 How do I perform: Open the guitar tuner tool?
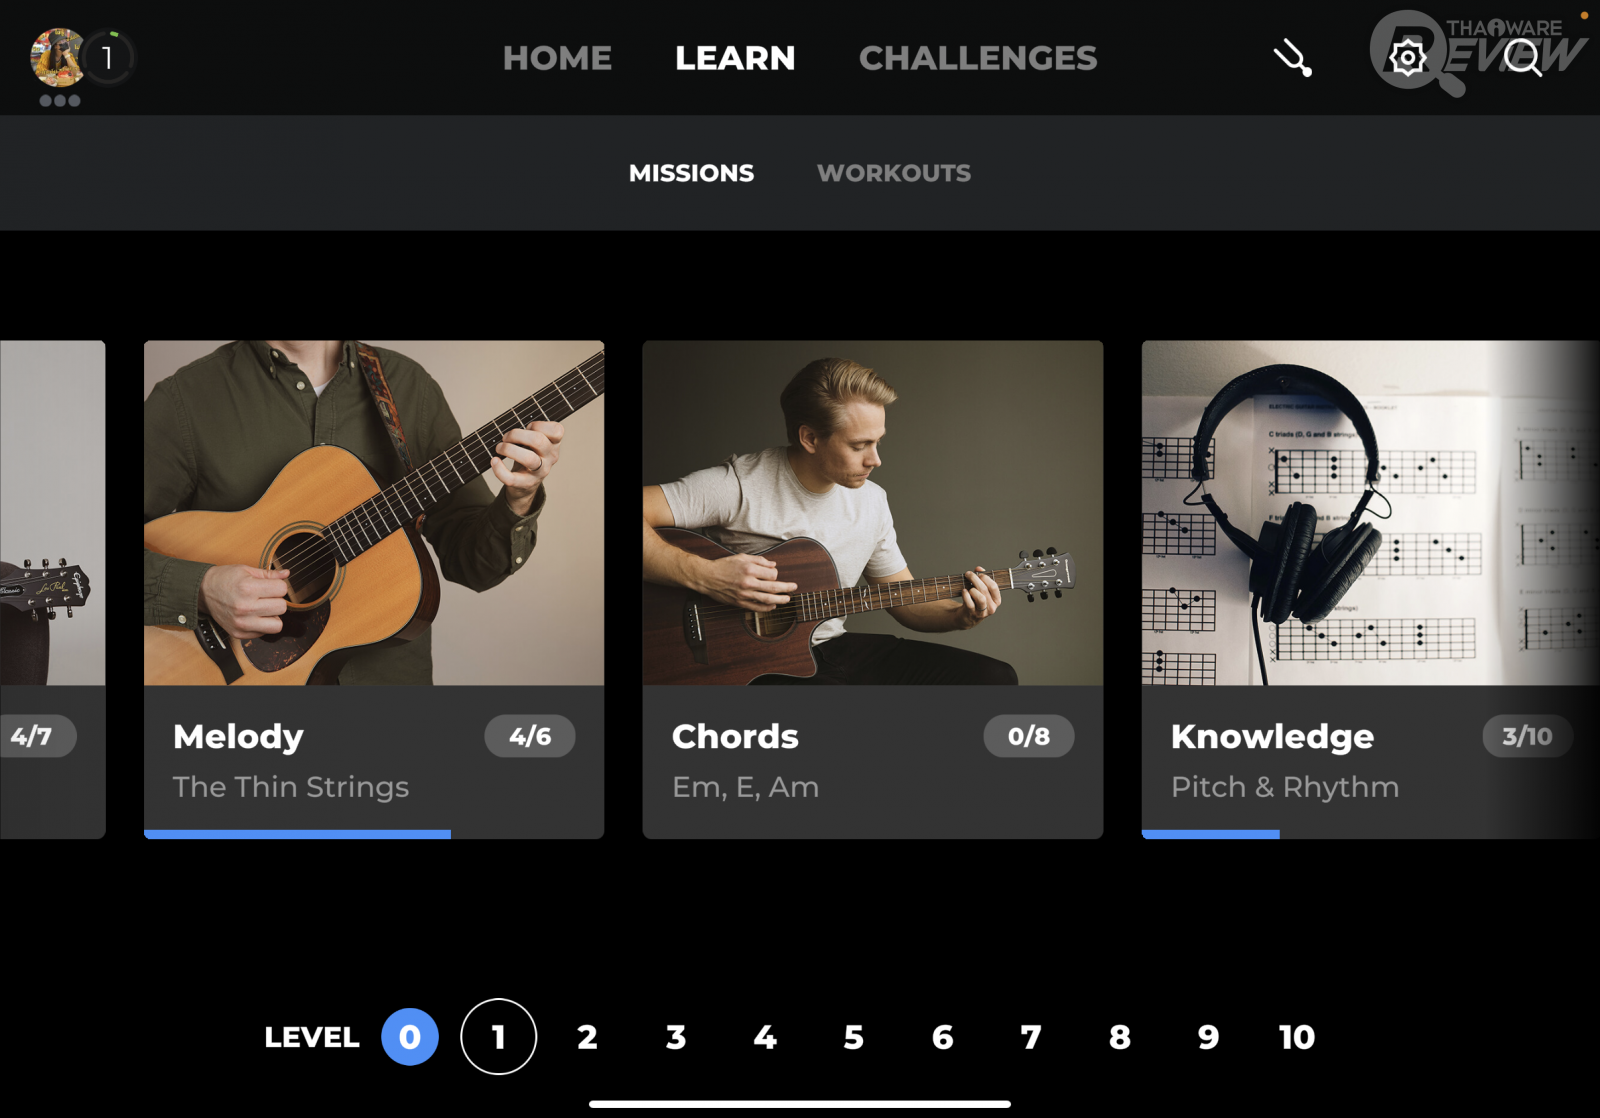point(1292,58)
